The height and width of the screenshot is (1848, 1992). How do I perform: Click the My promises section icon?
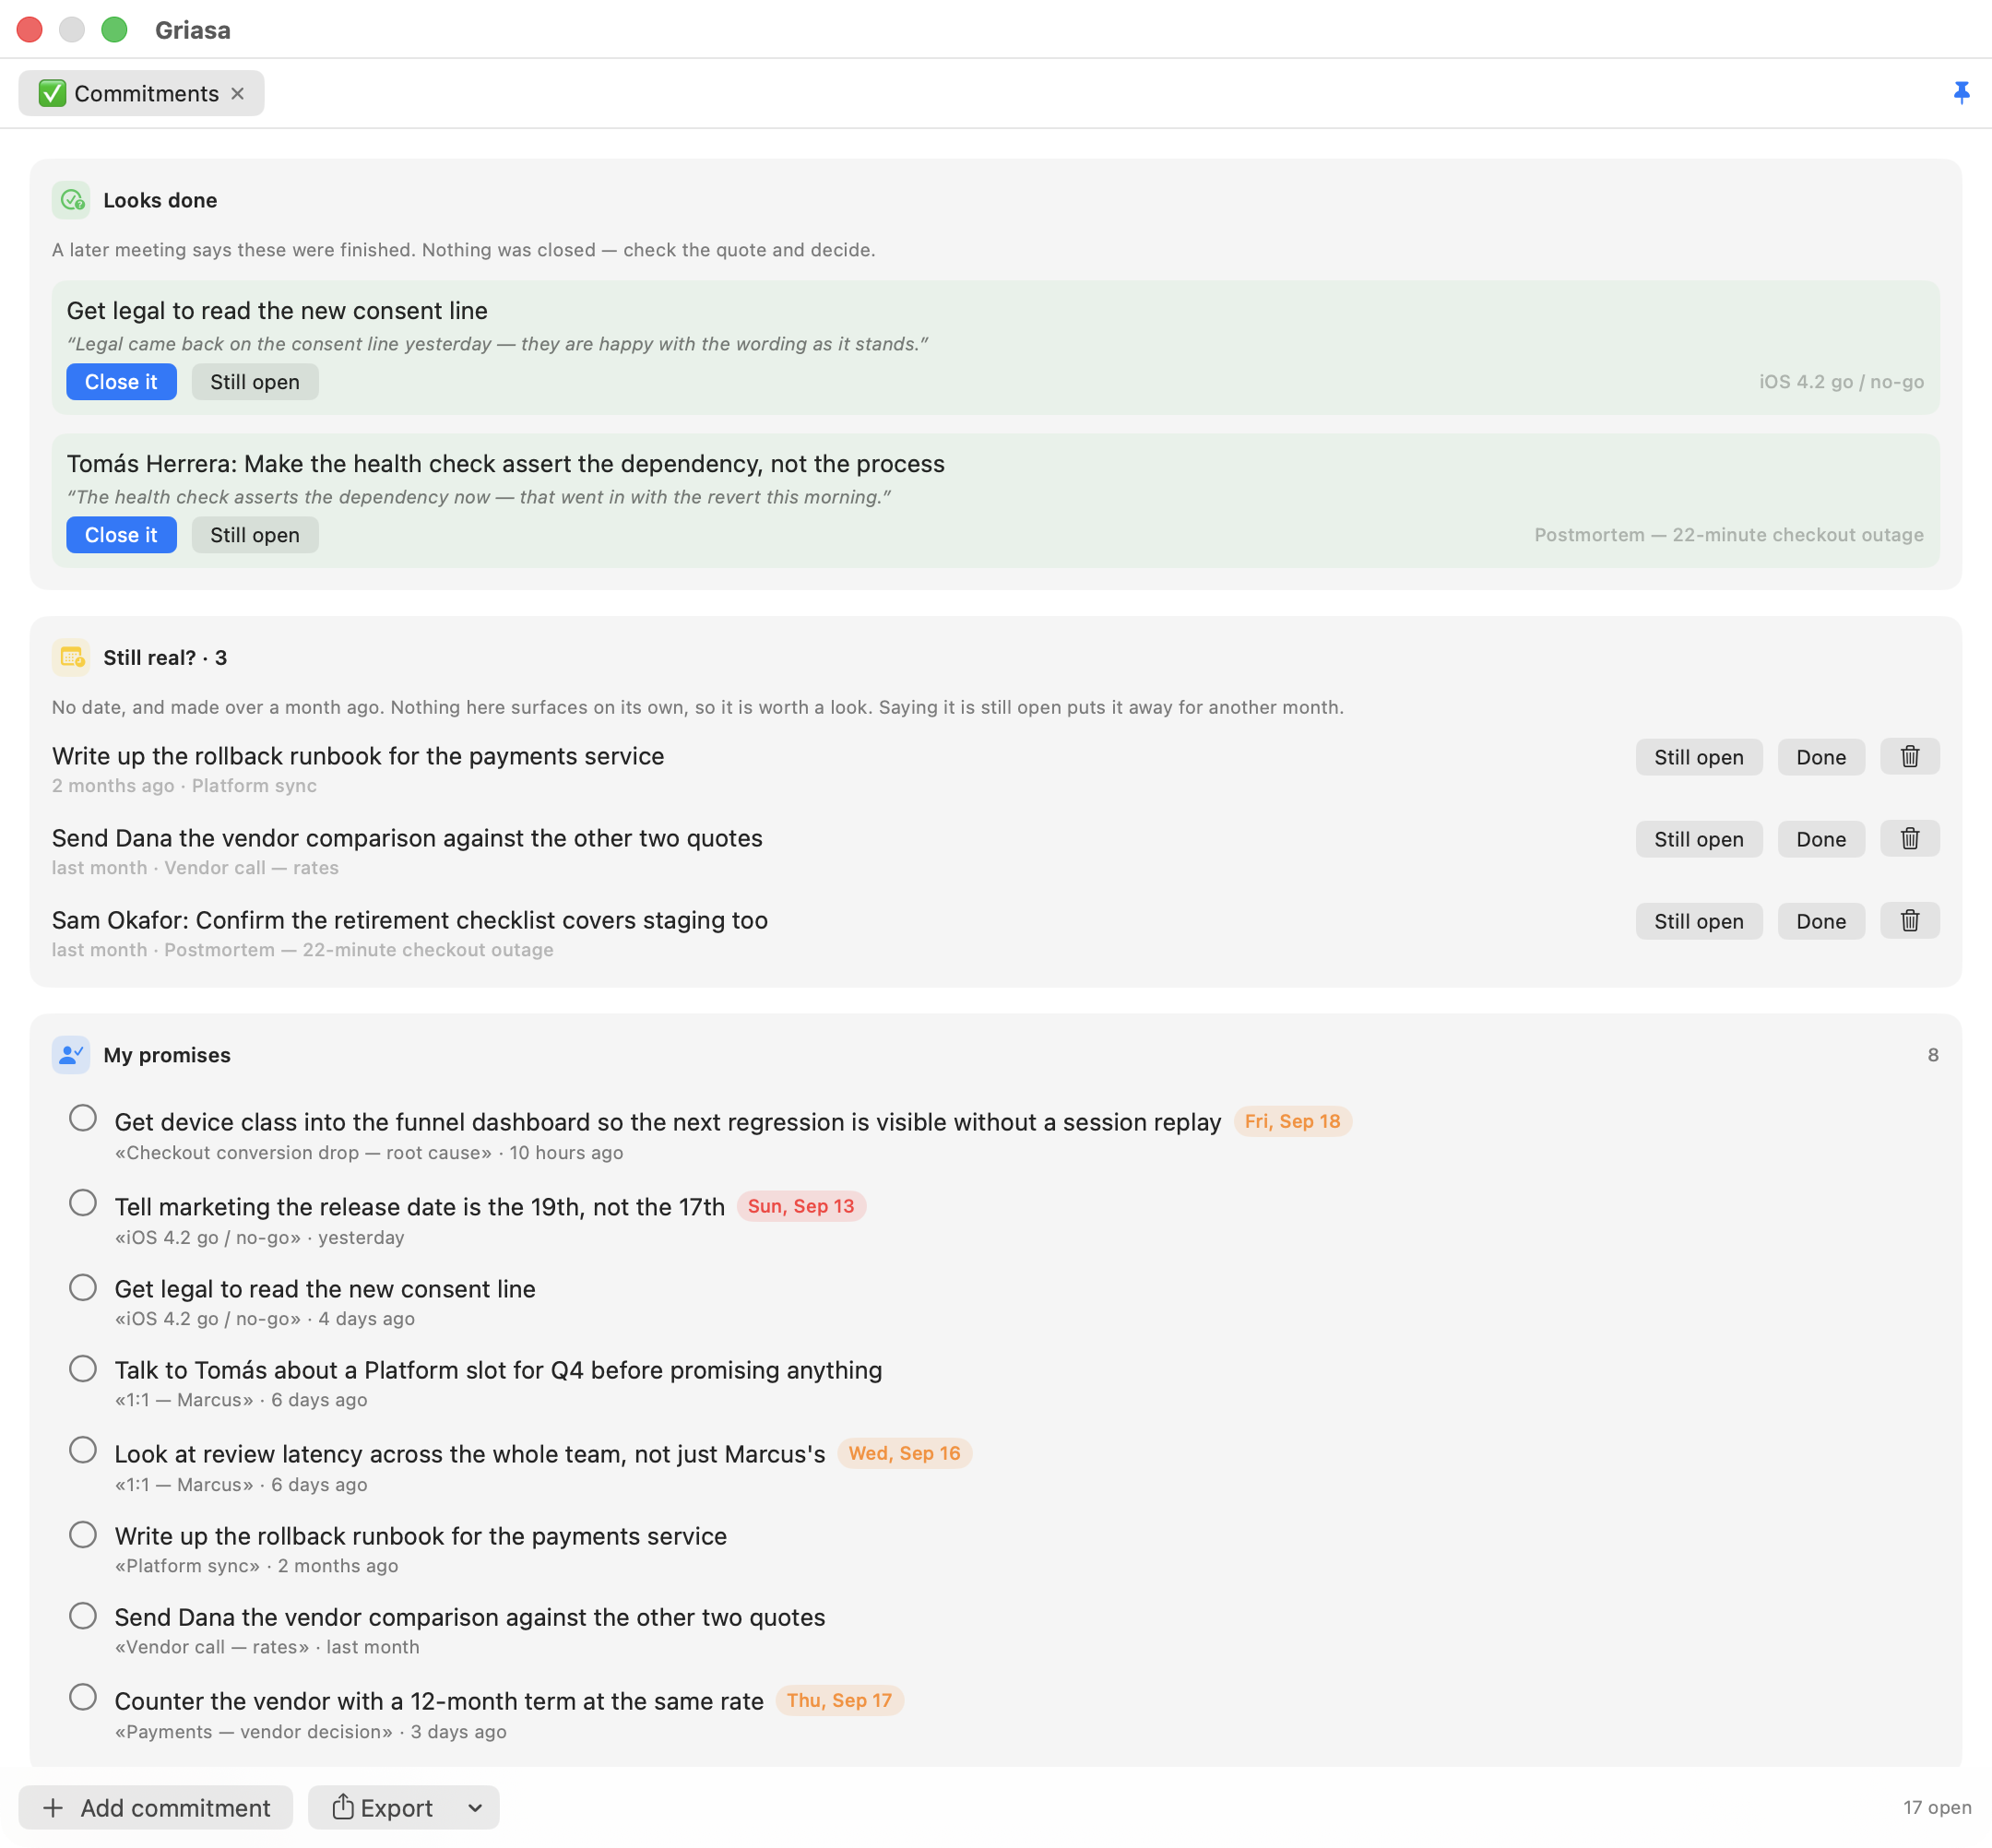(71, 1055)
